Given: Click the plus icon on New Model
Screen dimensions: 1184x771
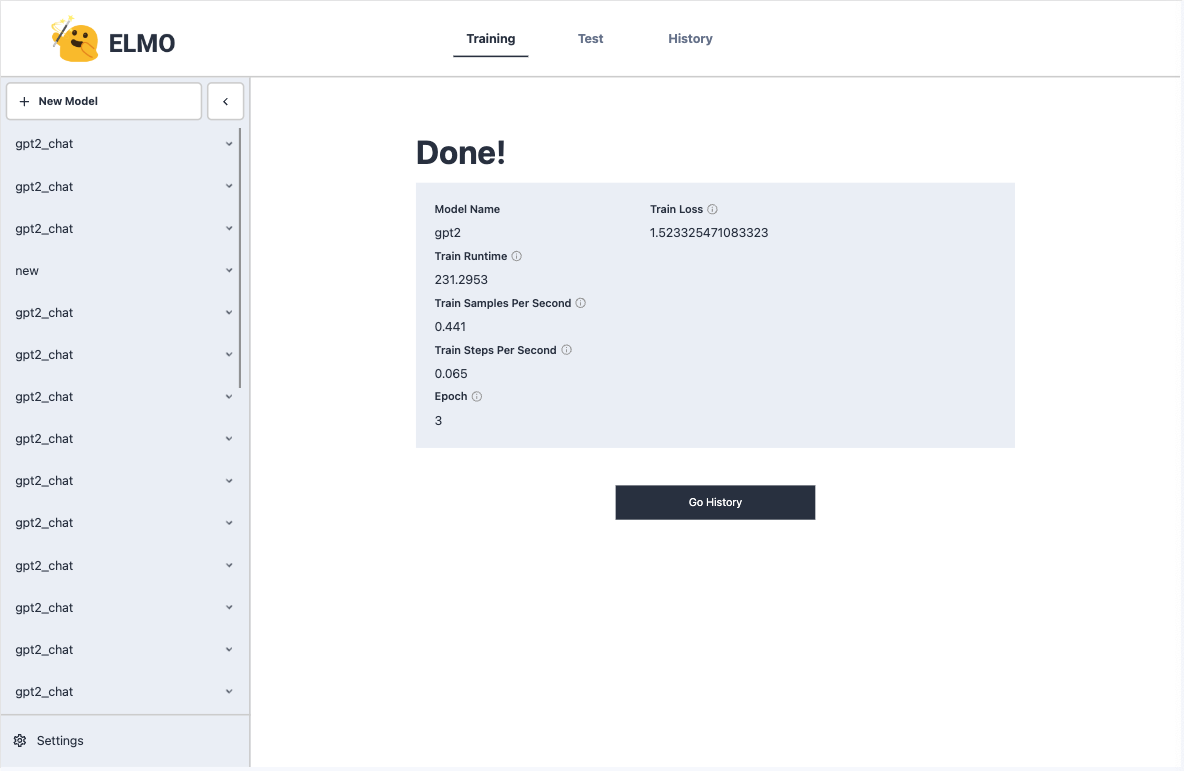Looking at the screenshot, I should 24,101.
